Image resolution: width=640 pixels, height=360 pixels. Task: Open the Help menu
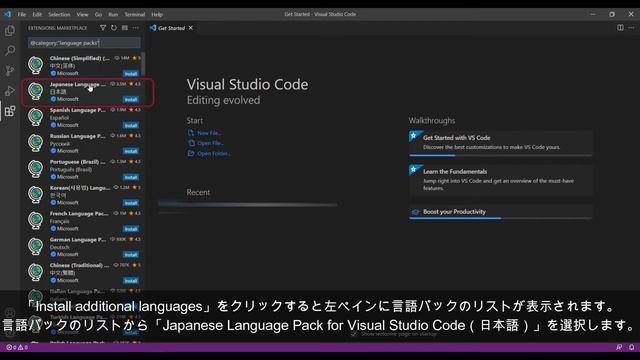[x=157, y=14]
